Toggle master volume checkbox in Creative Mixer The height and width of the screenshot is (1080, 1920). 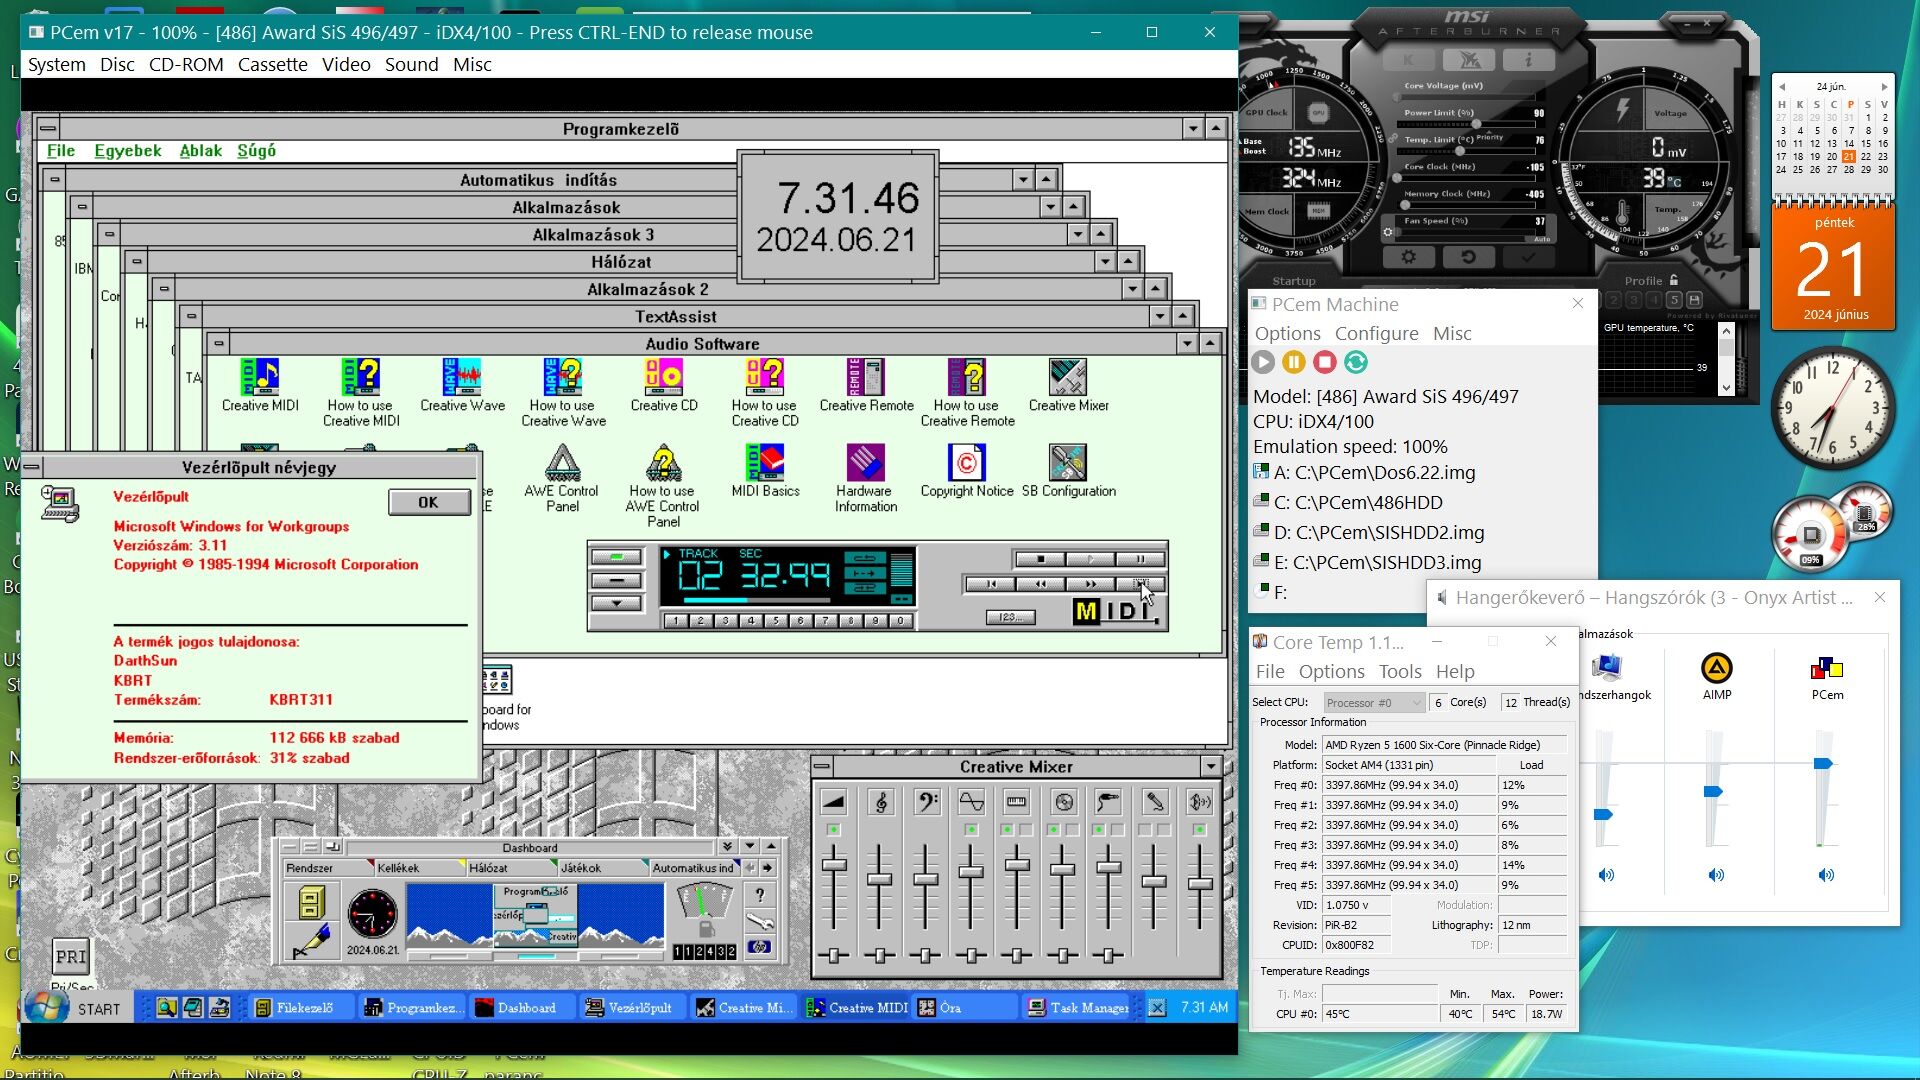tap(833, 830)
